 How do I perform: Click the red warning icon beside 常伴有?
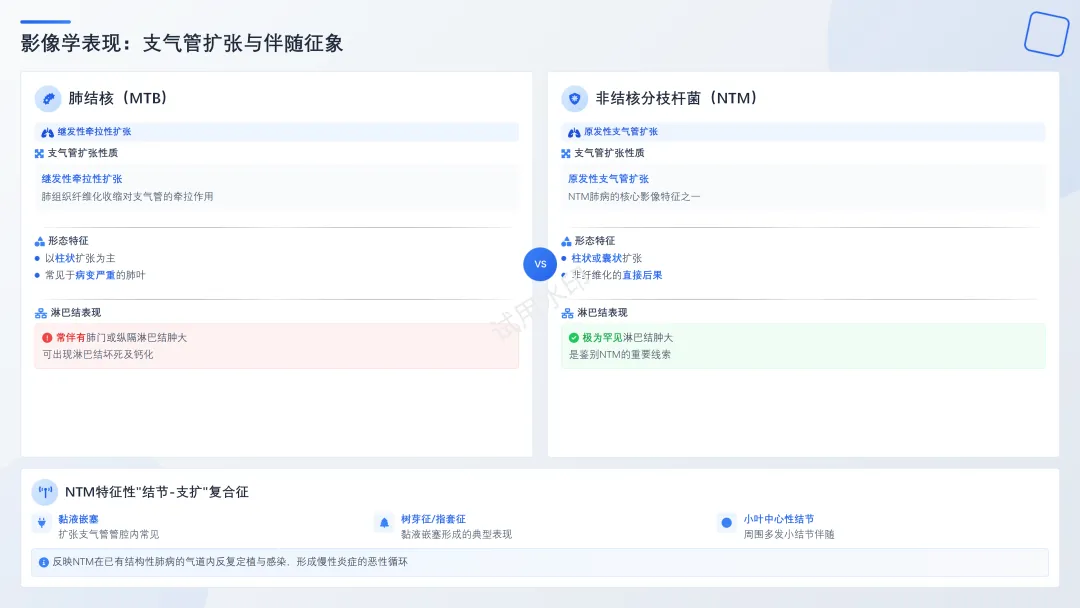click(47, 337)
